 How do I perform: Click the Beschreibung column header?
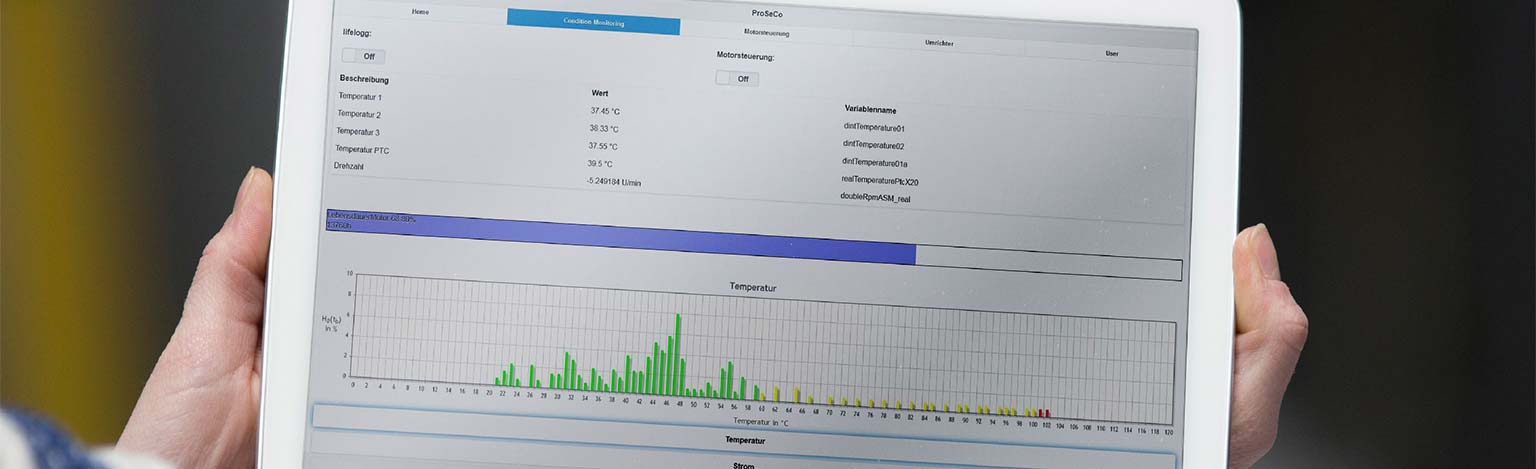coord(364,79)
